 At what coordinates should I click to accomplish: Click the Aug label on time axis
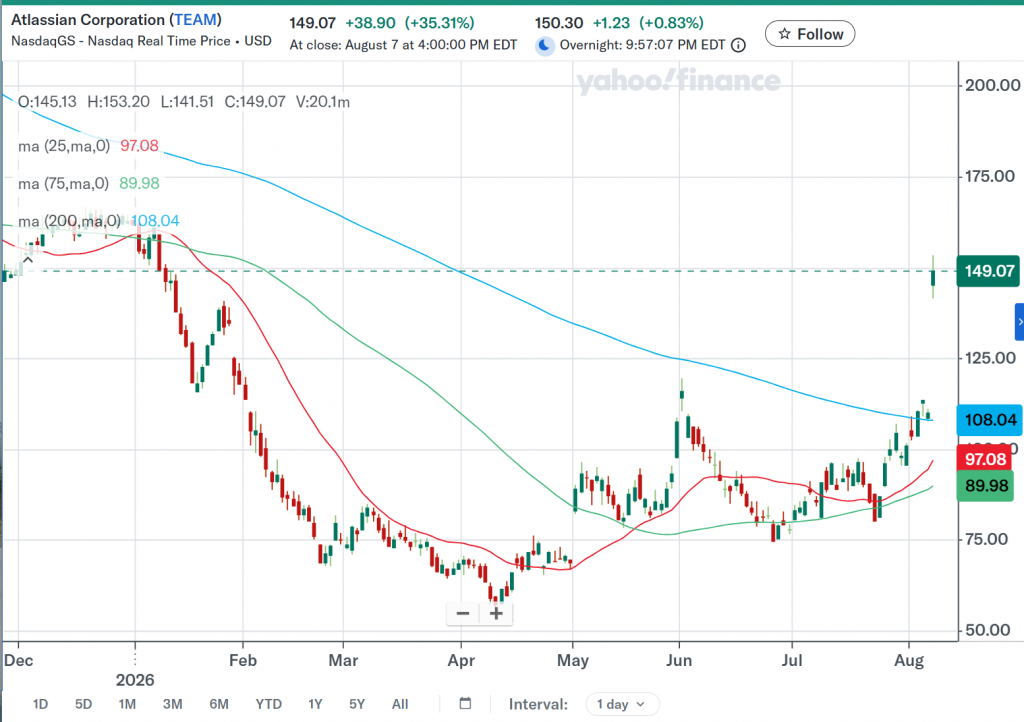[909, 660]
